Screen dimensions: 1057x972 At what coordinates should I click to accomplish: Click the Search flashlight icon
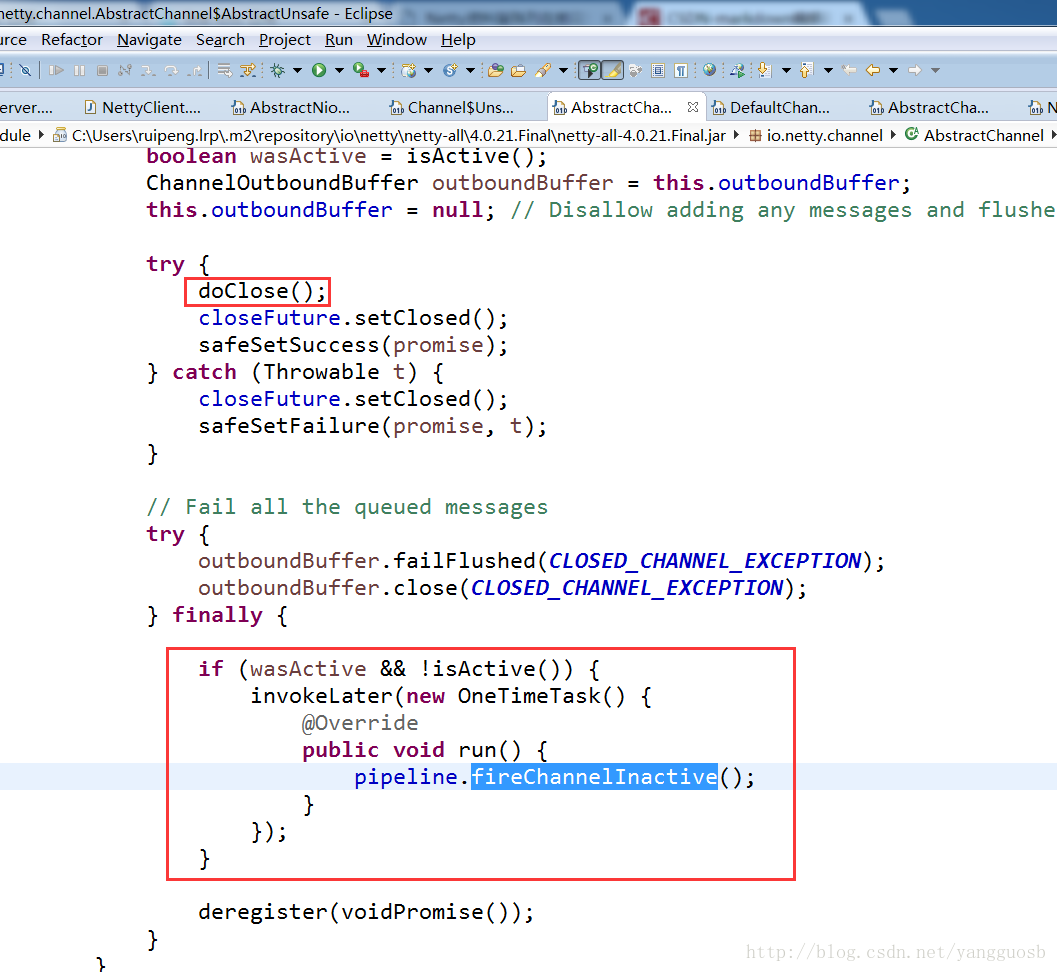tap(543, 70)
